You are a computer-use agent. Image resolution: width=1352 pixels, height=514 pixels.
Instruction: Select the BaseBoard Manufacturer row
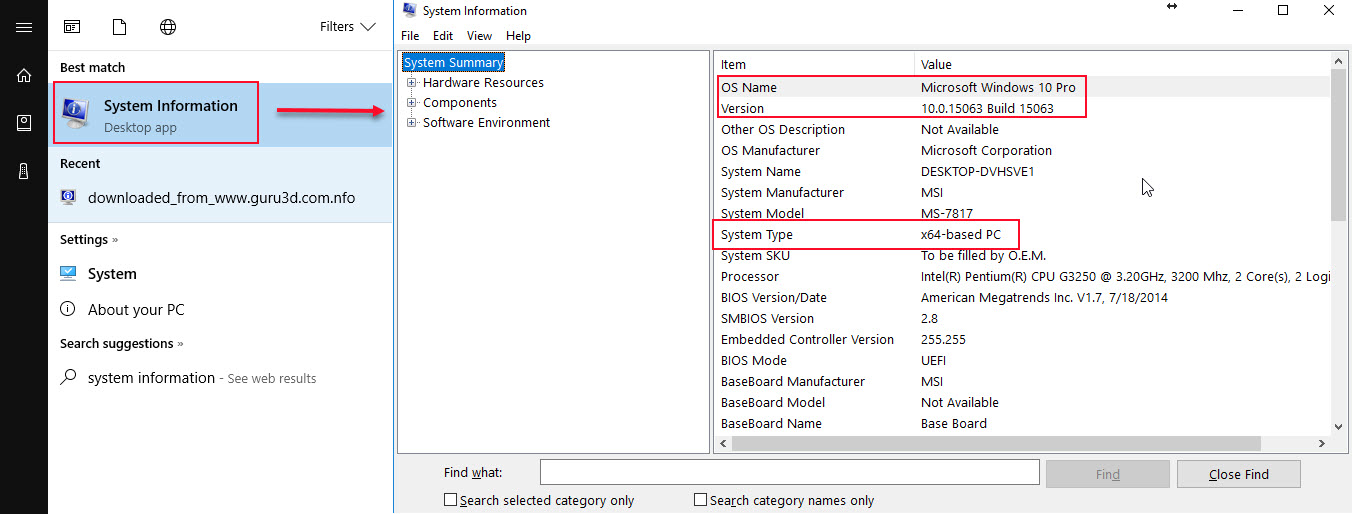[1023, 381]
